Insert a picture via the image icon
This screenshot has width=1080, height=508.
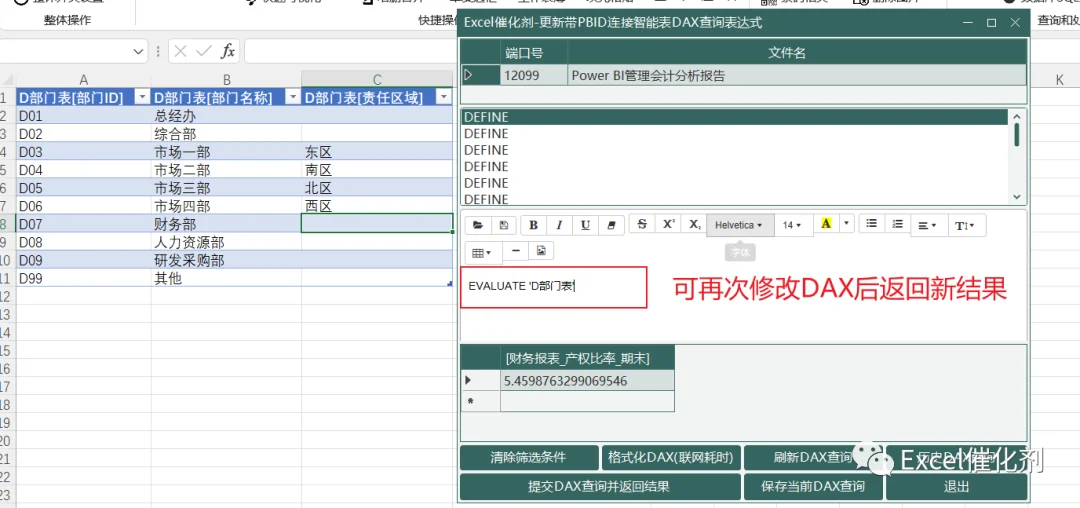(541, 251)
